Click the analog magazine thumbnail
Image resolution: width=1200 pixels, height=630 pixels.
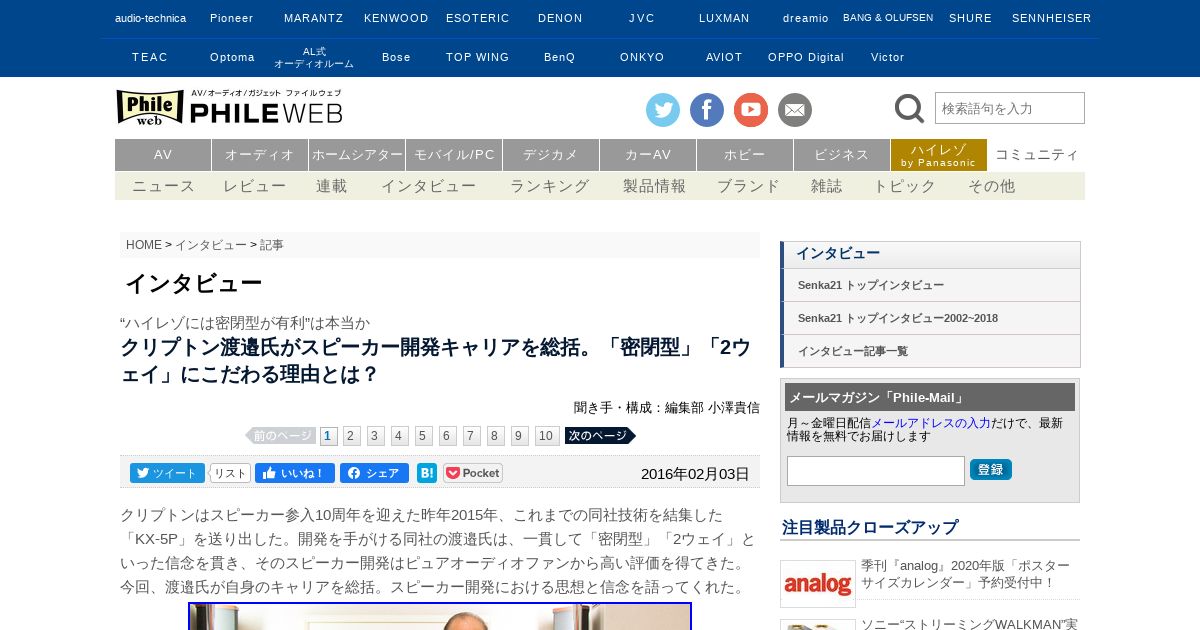coord(818,584)
